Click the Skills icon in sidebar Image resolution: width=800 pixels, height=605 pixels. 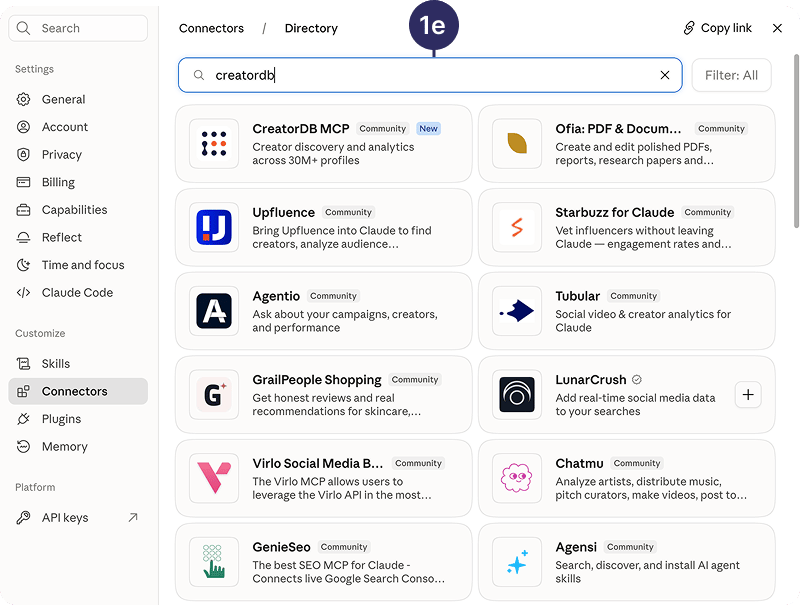click(x=23, y=364)
